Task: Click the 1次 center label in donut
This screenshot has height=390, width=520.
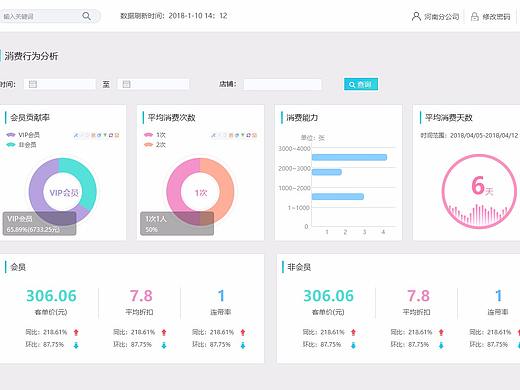Action: pos(201,193)
